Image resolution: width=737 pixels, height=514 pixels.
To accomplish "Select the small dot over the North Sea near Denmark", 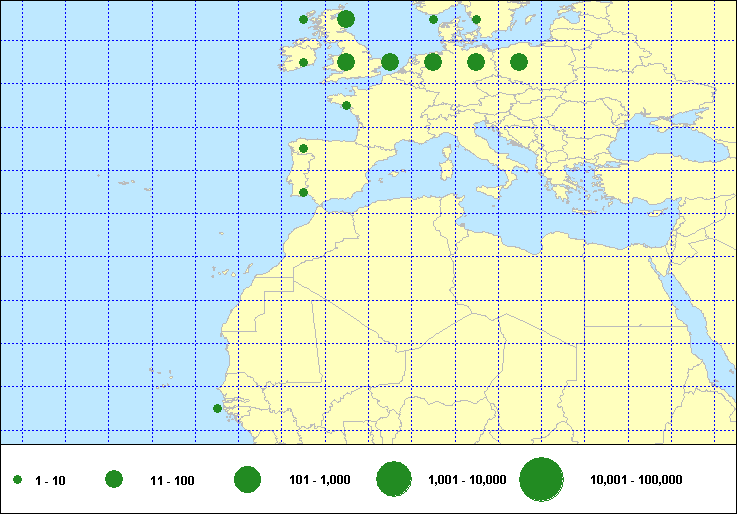I will [x=433, y=19].
